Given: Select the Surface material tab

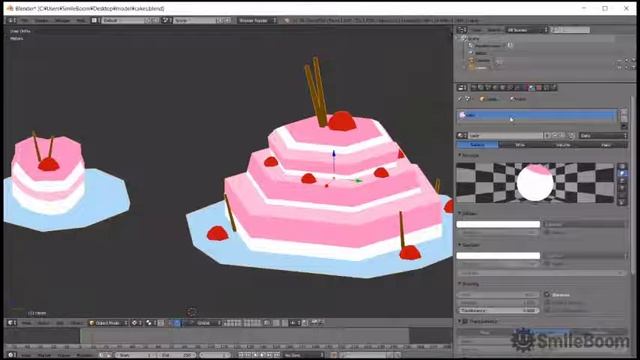Looking at the screenshot, I should point(477,145).
